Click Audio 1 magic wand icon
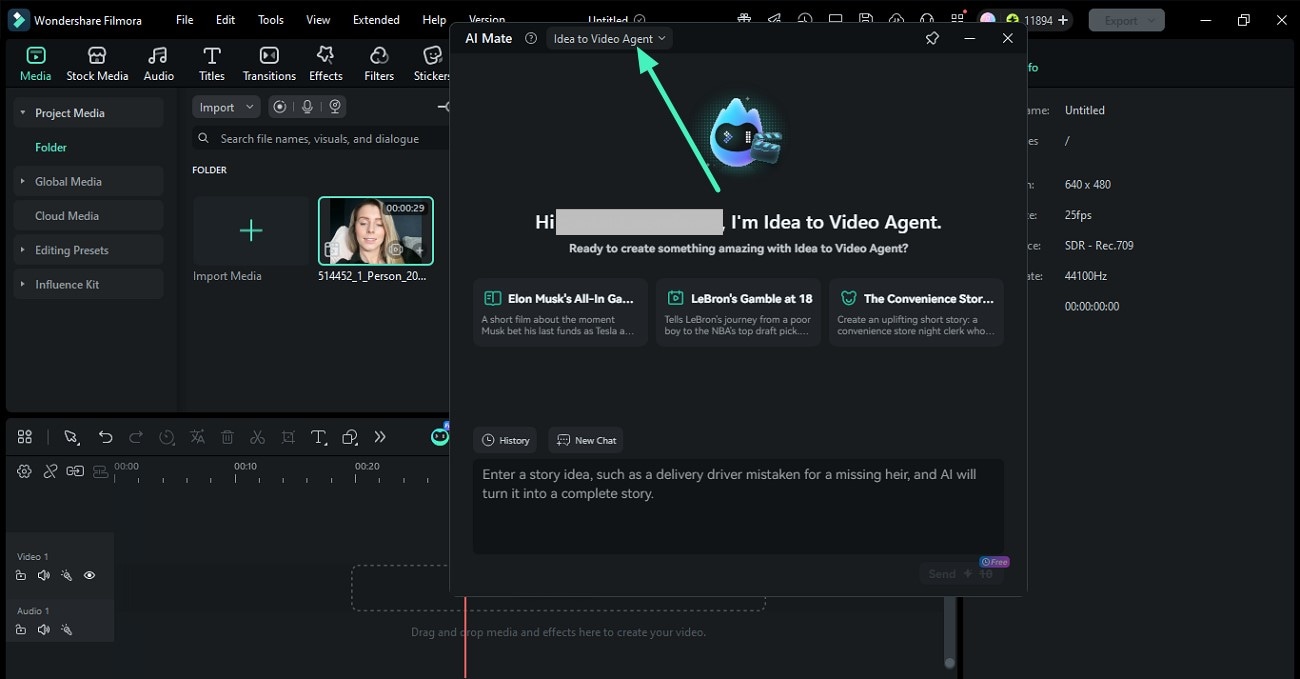 pos(67,630)
